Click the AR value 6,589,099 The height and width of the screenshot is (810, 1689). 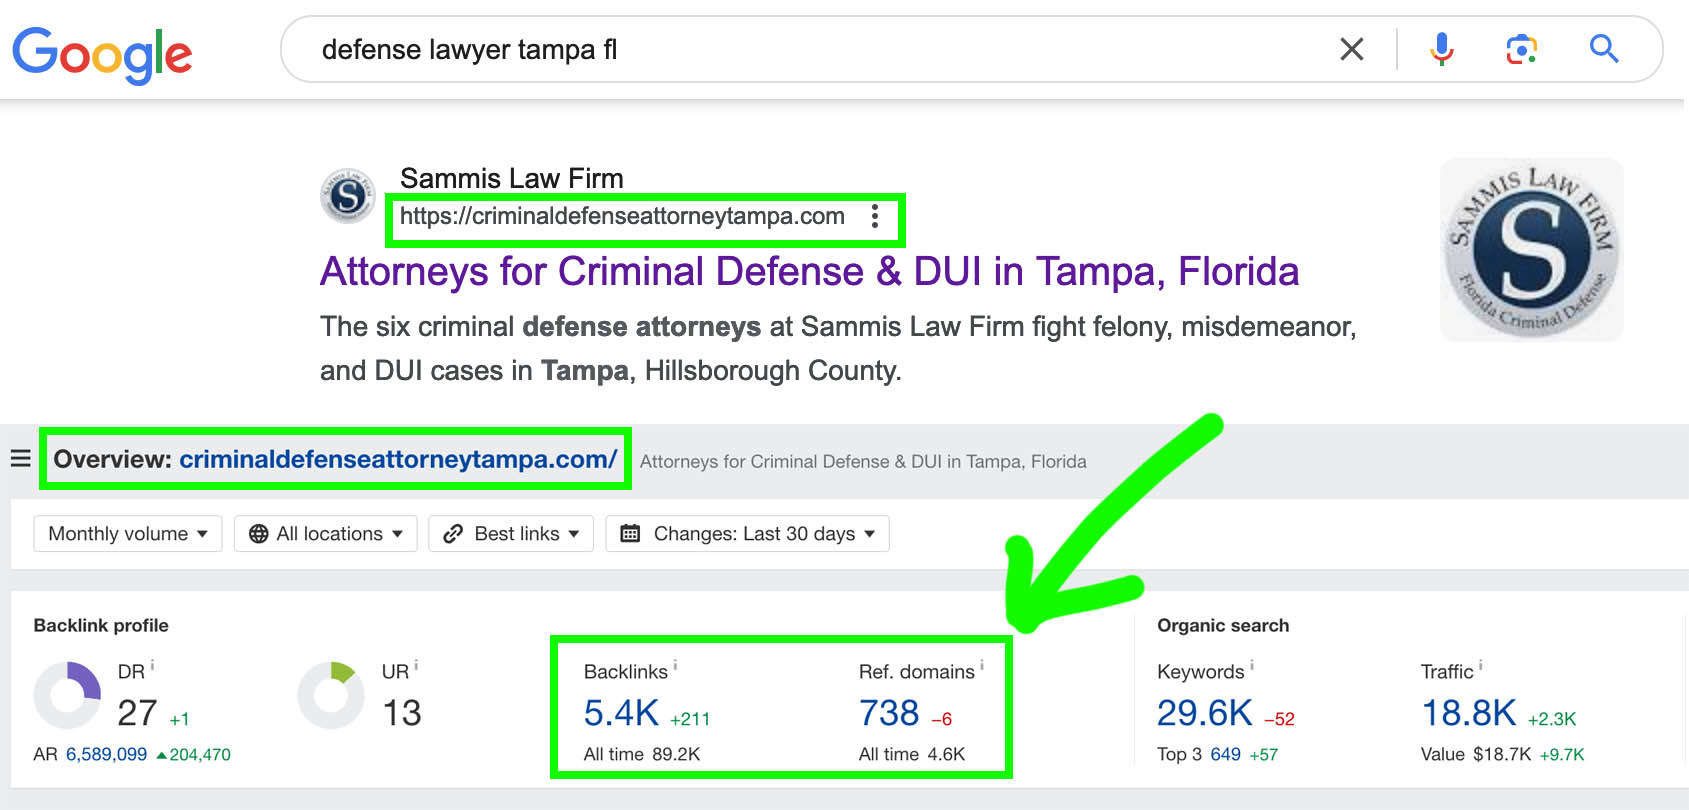coord(106,755)
